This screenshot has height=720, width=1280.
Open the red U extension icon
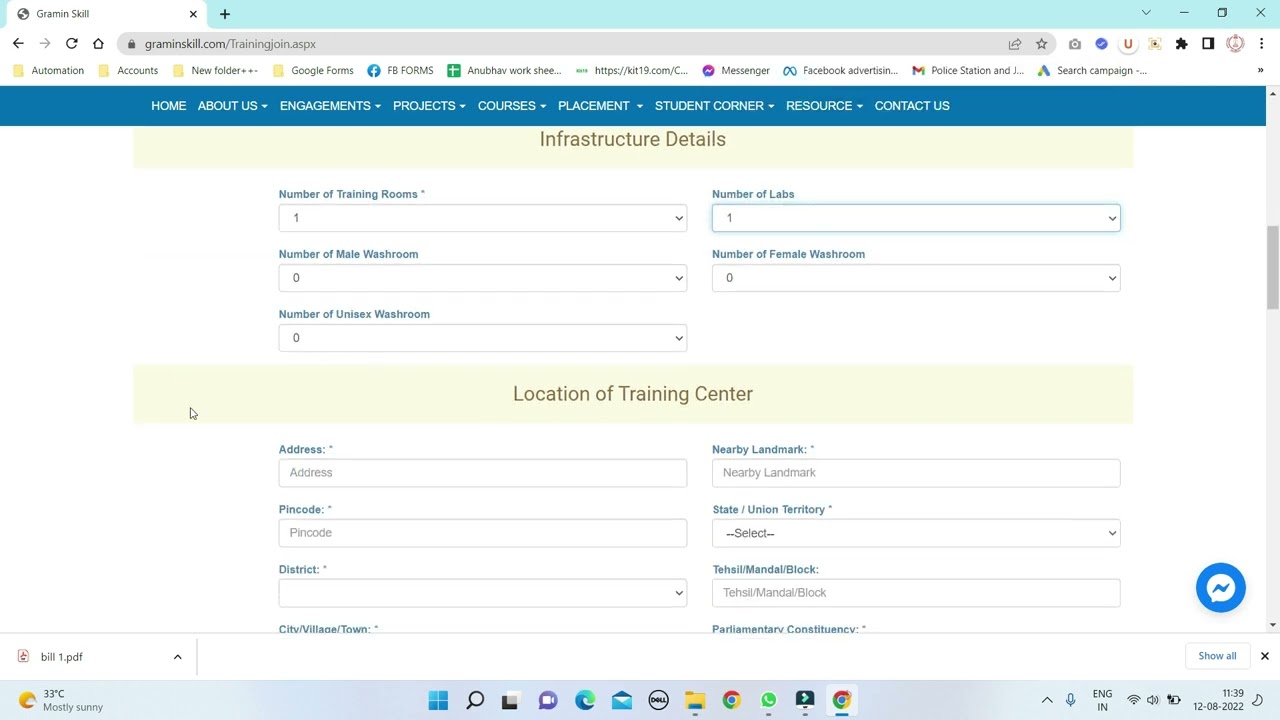pos(1128,44)
